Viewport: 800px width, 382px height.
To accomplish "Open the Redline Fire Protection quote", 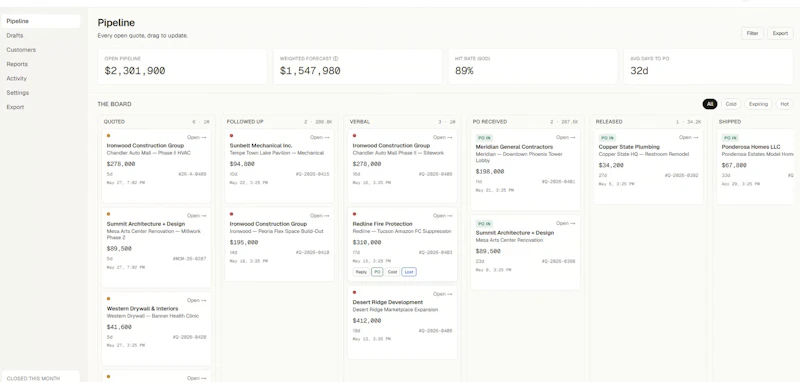I will [x=443, y=216].
